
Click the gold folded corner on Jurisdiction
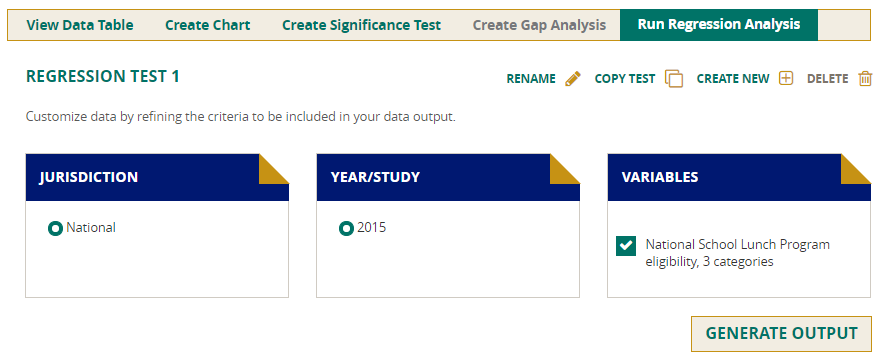(x=274, y=169)
